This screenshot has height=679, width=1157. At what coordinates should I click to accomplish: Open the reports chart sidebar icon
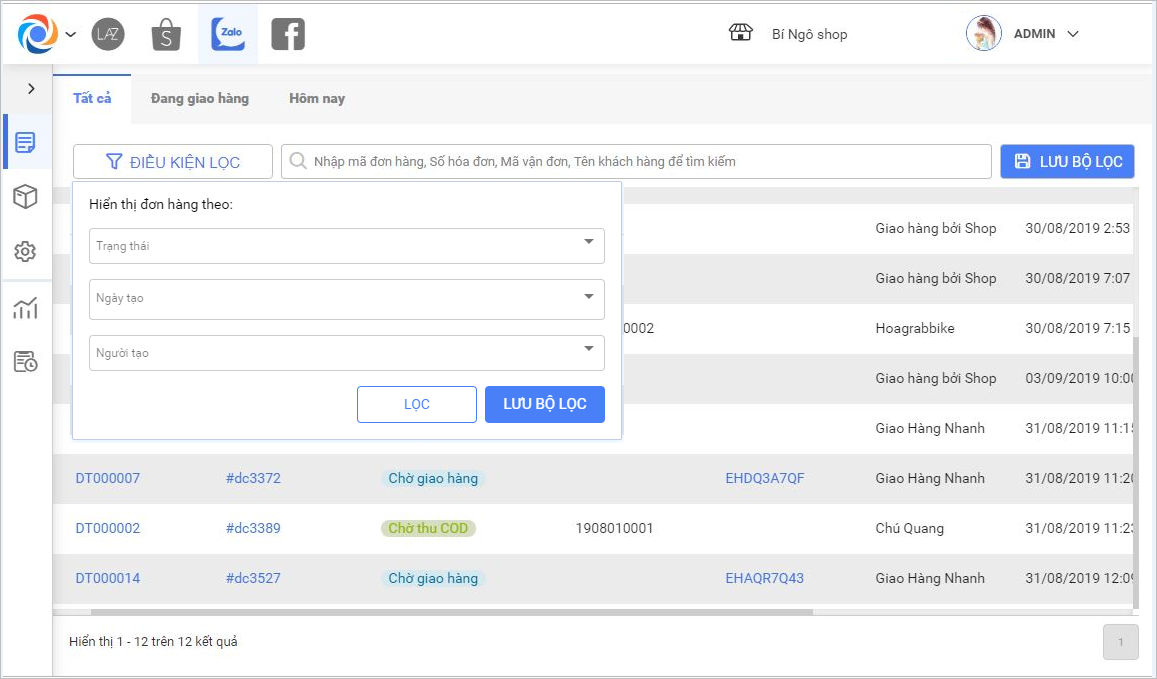pyautogui.click(x=26, y=309)
